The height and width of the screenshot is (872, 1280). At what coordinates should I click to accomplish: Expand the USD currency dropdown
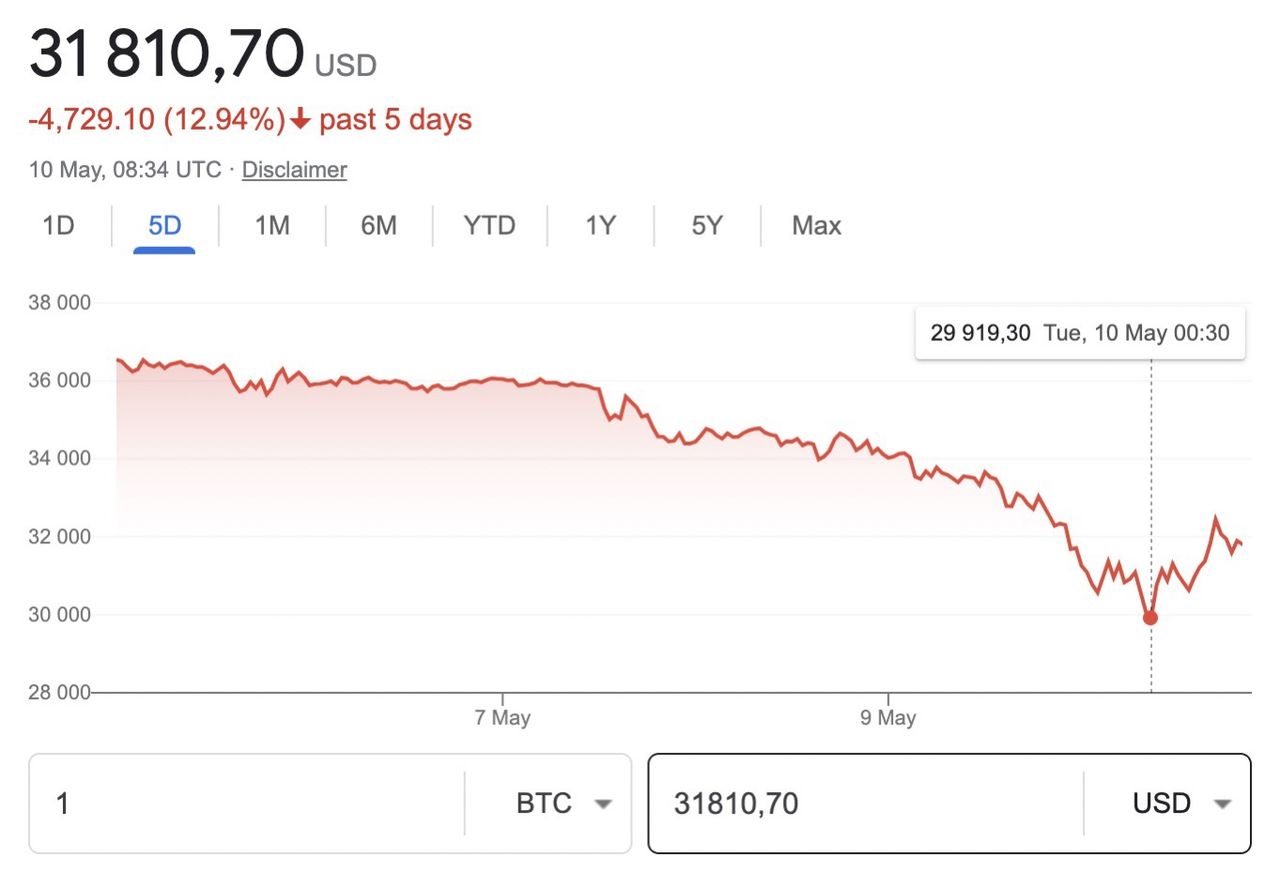(1180, 803)
